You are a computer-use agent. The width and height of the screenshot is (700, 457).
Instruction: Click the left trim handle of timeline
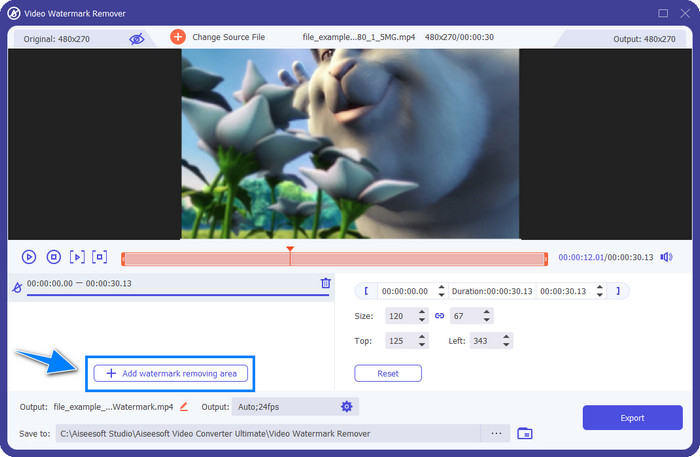pos(123,259)
